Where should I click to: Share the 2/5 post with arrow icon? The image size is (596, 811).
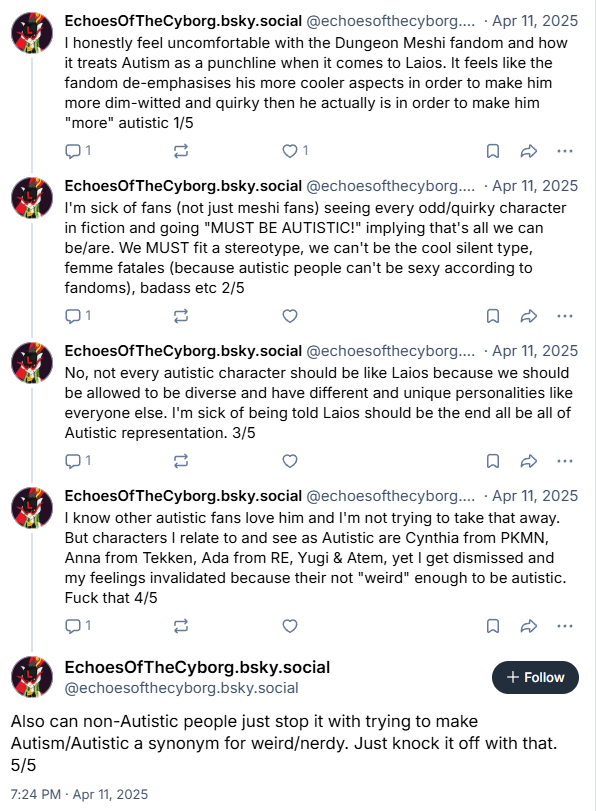pos(528,316)
